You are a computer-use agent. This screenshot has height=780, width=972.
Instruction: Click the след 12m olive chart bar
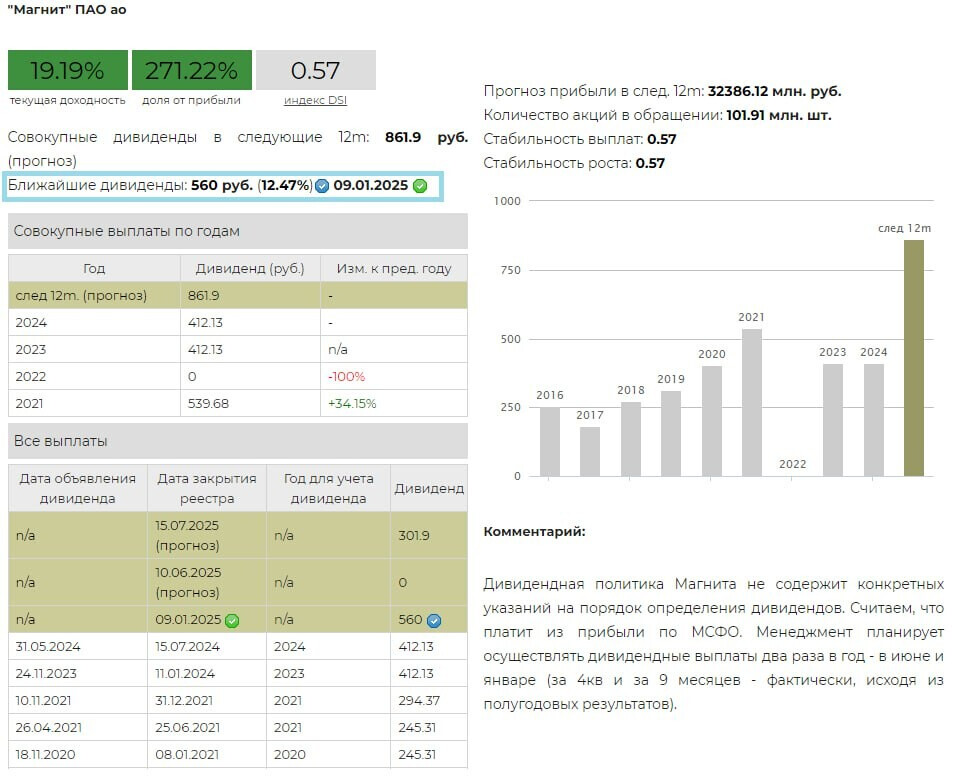pos(913,358)
